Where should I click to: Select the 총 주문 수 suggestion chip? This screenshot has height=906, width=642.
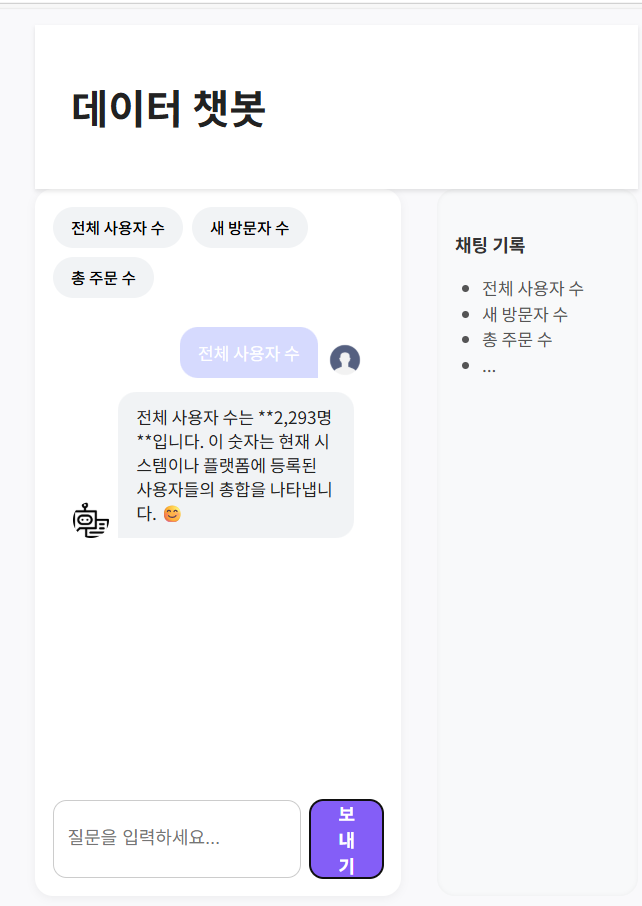(103, 278)
